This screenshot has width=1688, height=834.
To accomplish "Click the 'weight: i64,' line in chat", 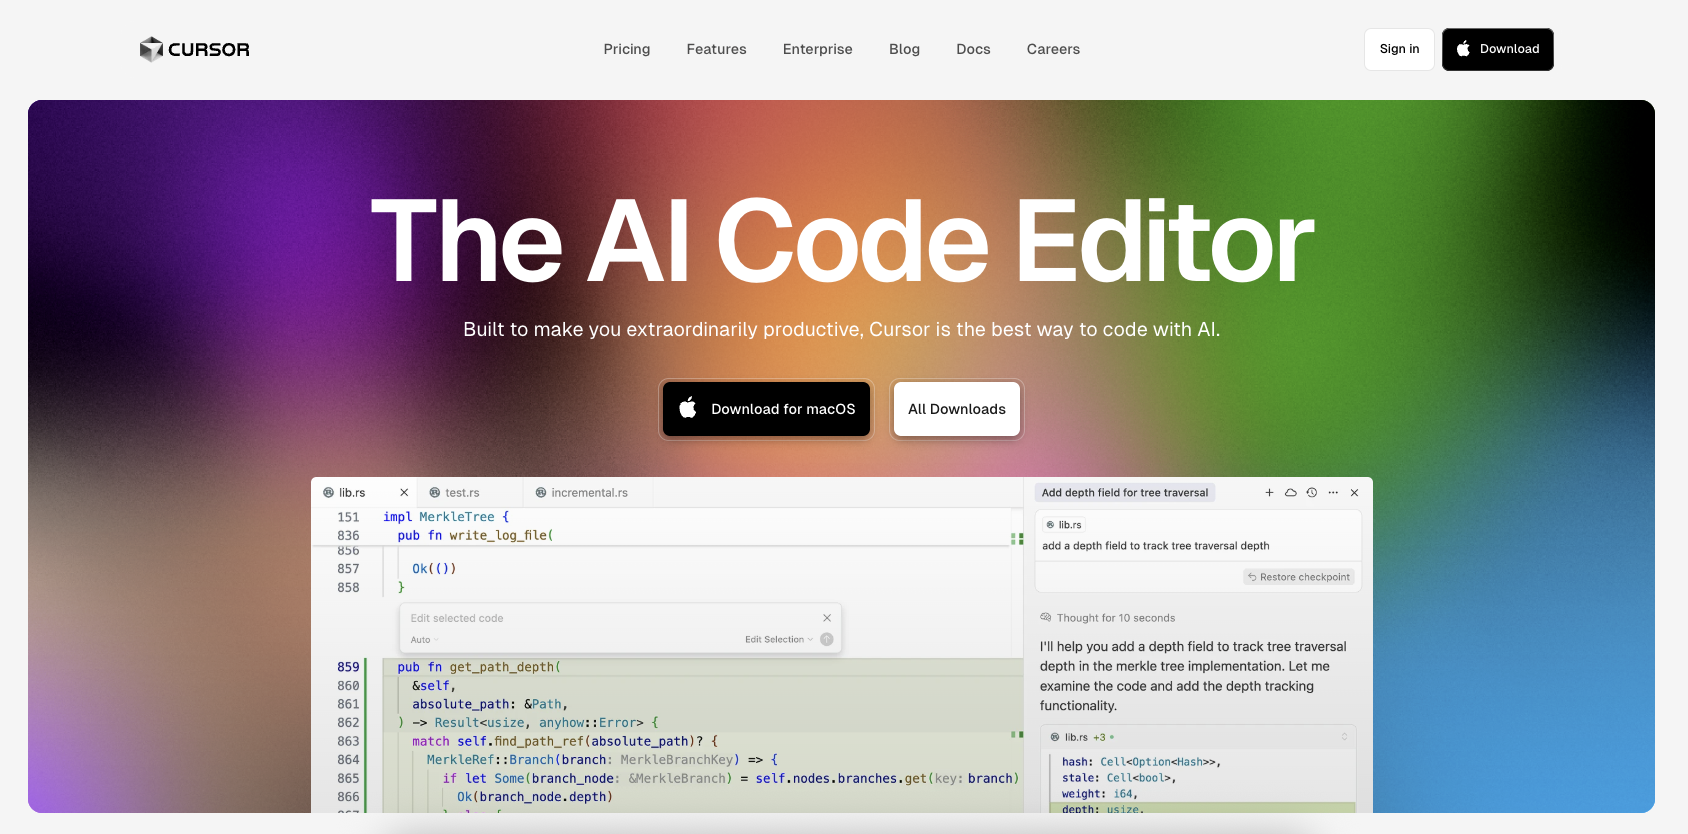I will tap(1100, 794).
